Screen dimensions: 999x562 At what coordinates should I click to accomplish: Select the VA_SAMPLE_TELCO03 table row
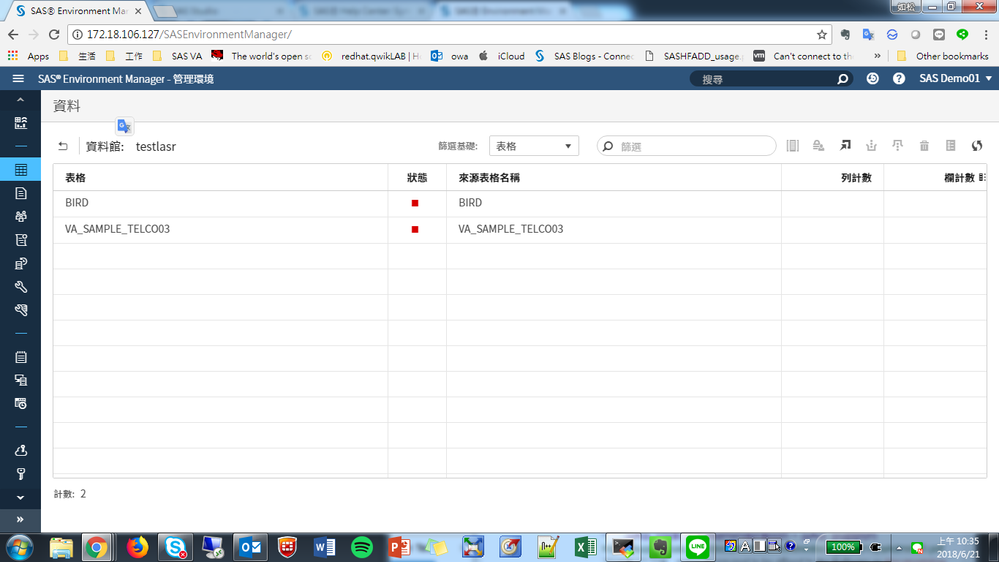tap(520, 229)
